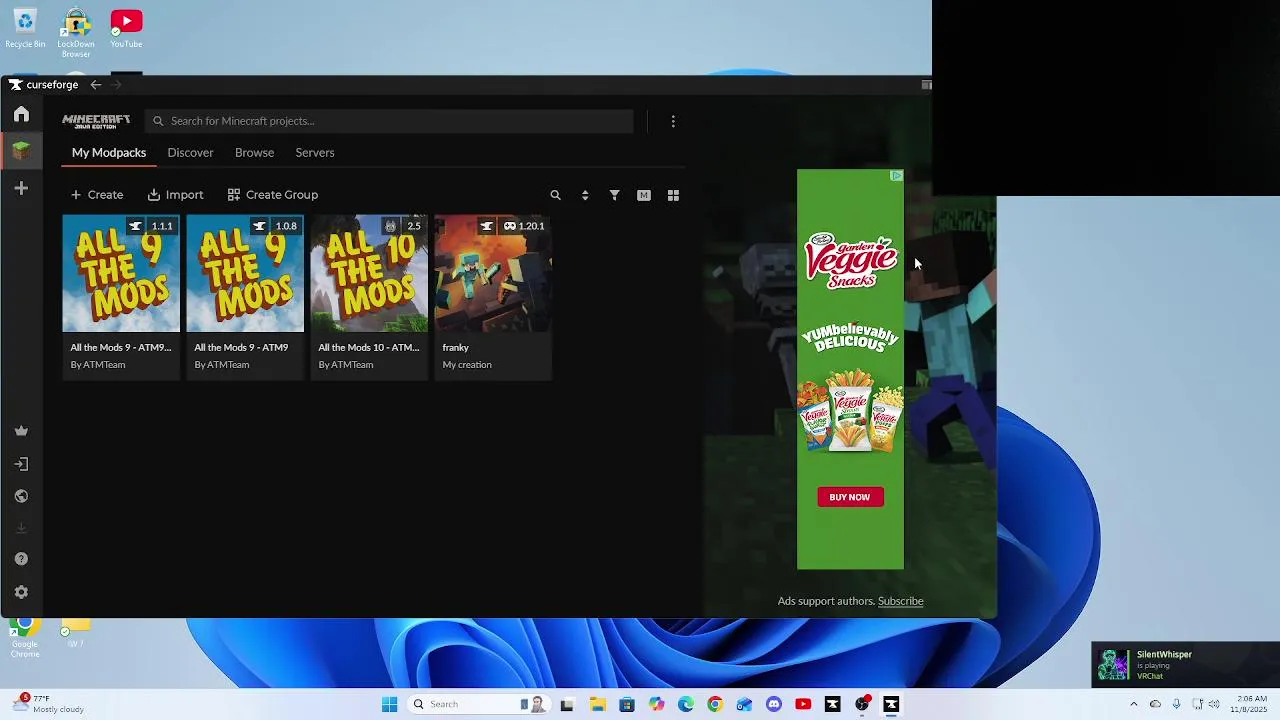Open the All the Mods 10 thumbnail
Screen dimensions: 1280x720
pyautogui.click(x=369, y=273)
